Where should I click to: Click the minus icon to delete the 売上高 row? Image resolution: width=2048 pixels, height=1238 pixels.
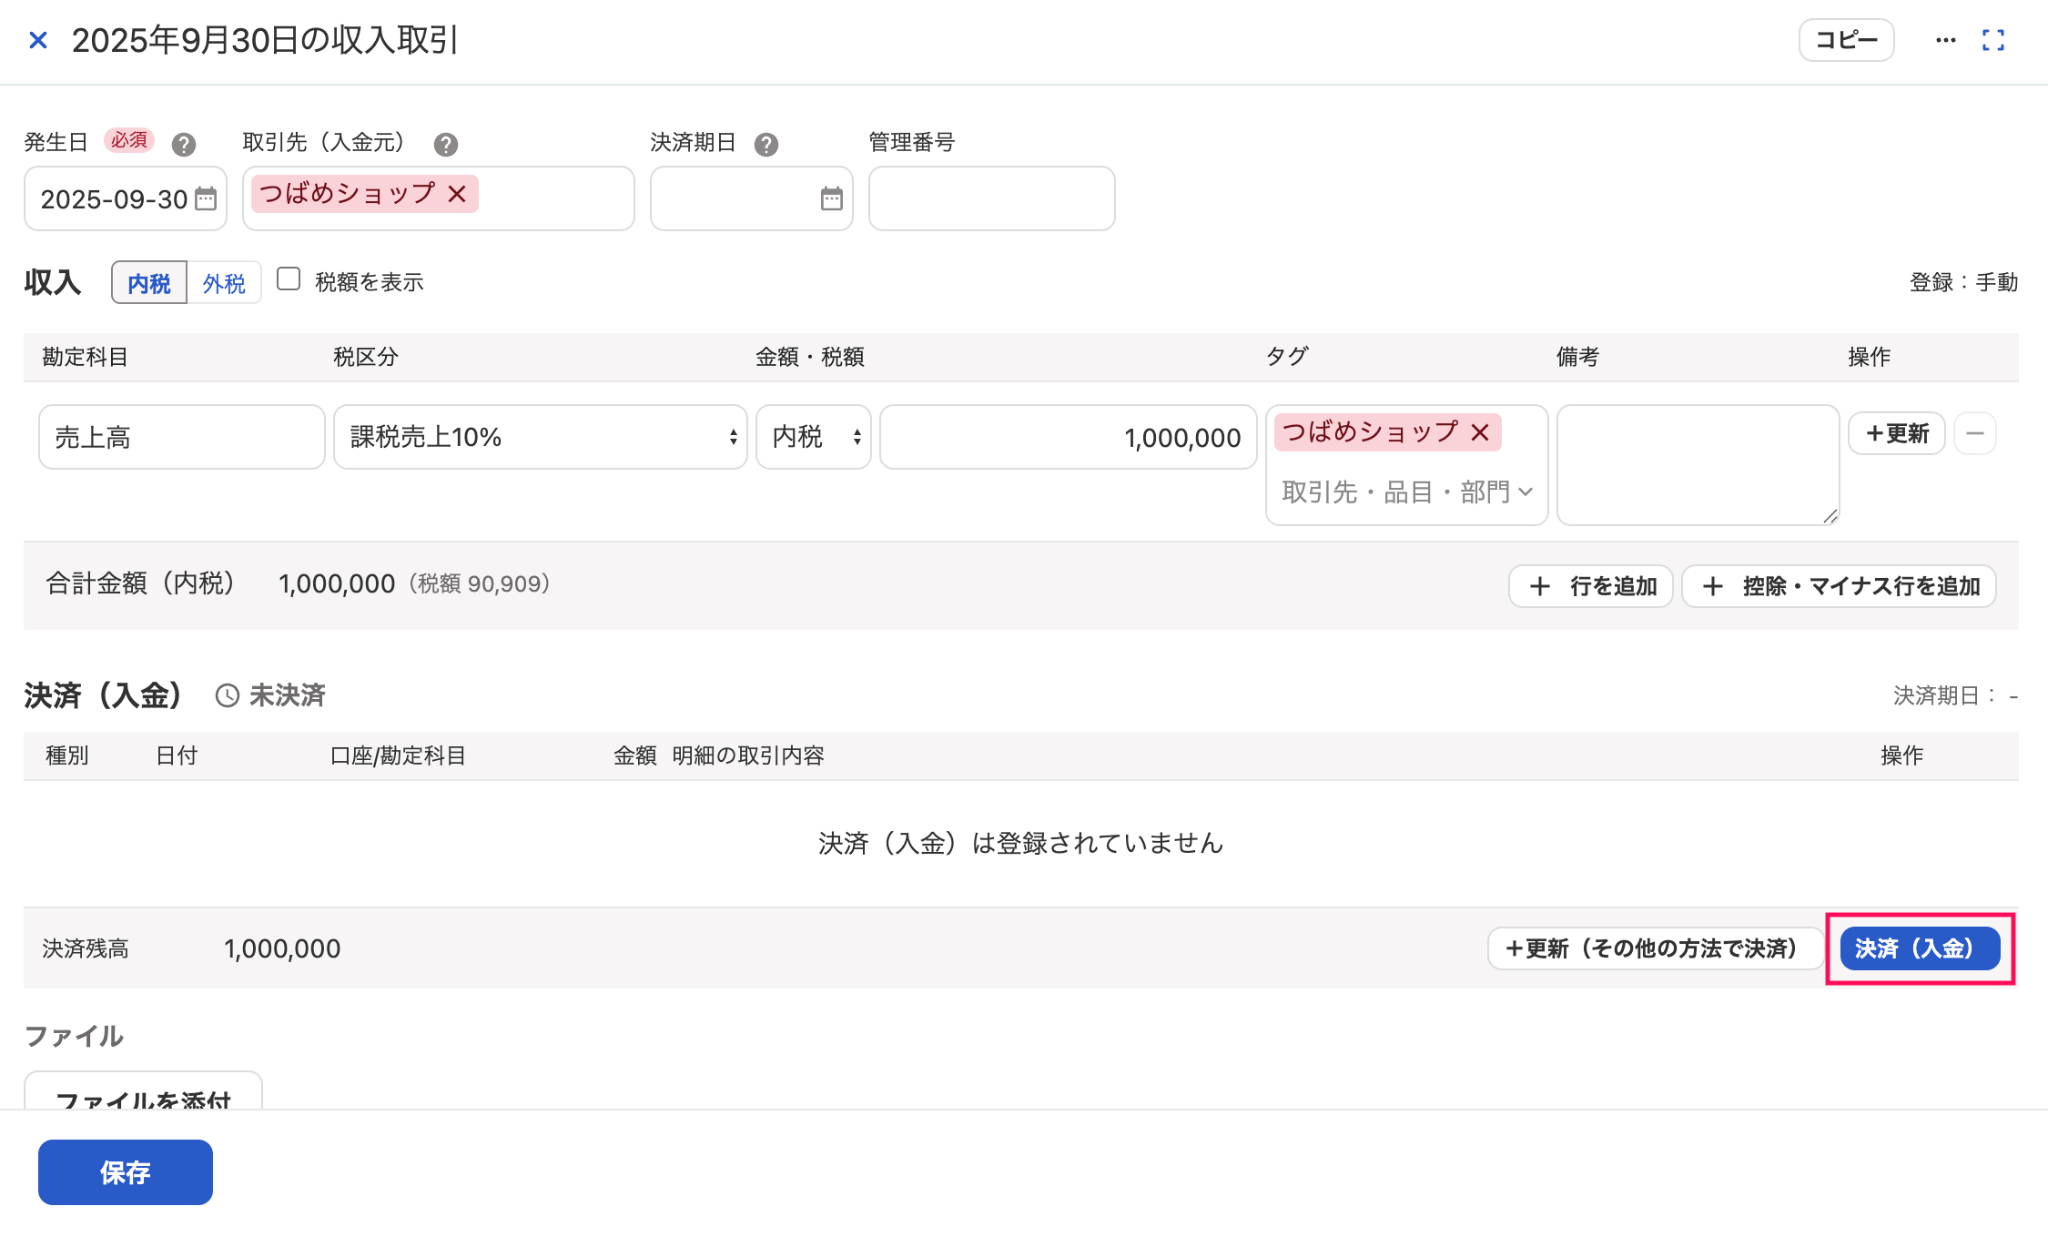[x=1975, y=433]
